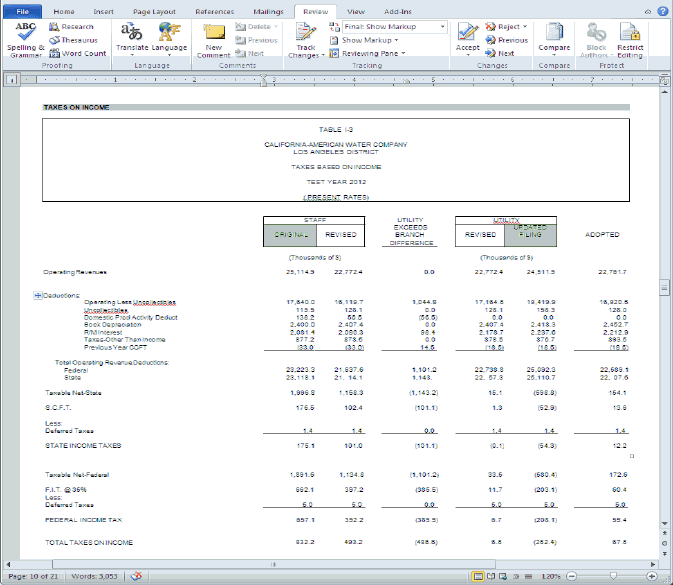
Task: Expand the Deductions section marker in the table
Action: pos(38,296)
